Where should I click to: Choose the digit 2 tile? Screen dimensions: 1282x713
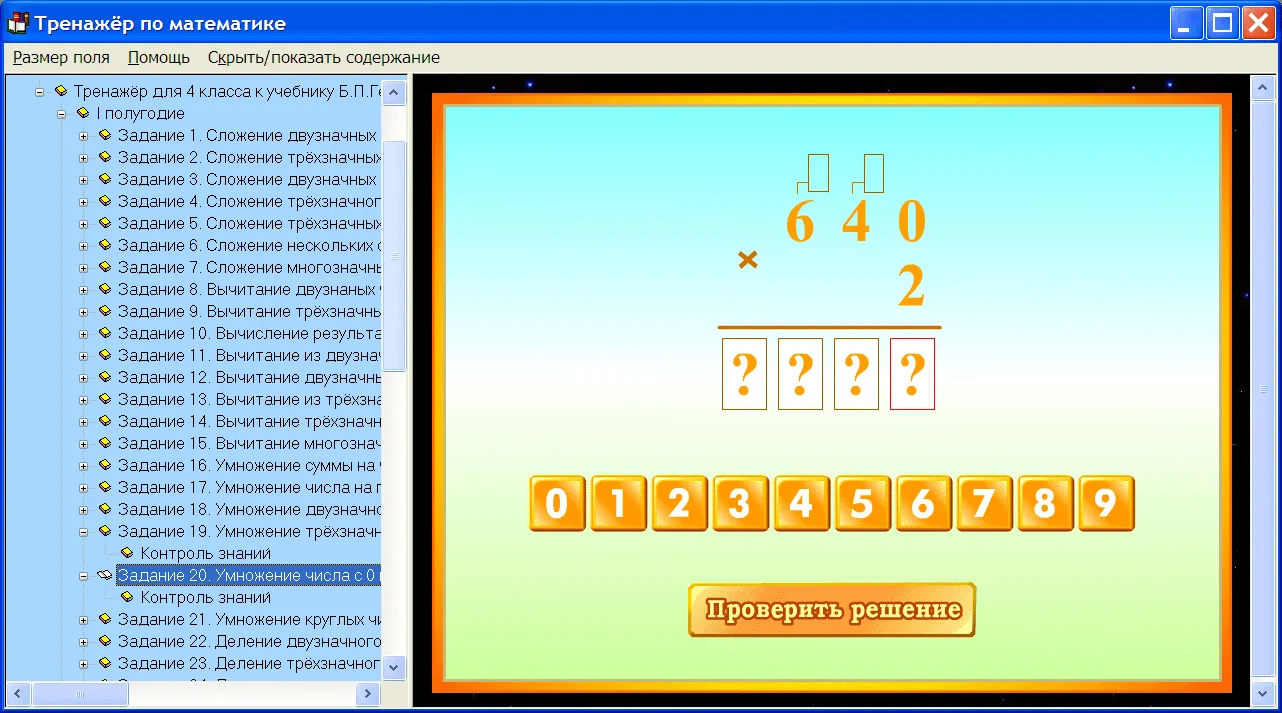point(679,503)
